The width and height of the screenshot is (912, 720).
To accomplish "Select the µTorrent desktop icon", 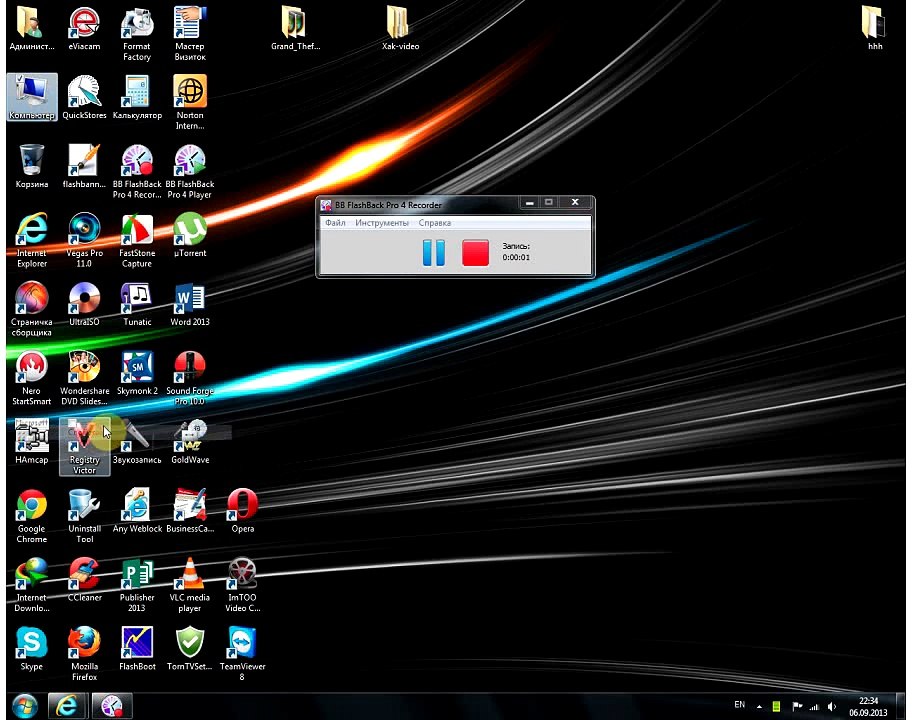I will [190, 236].
